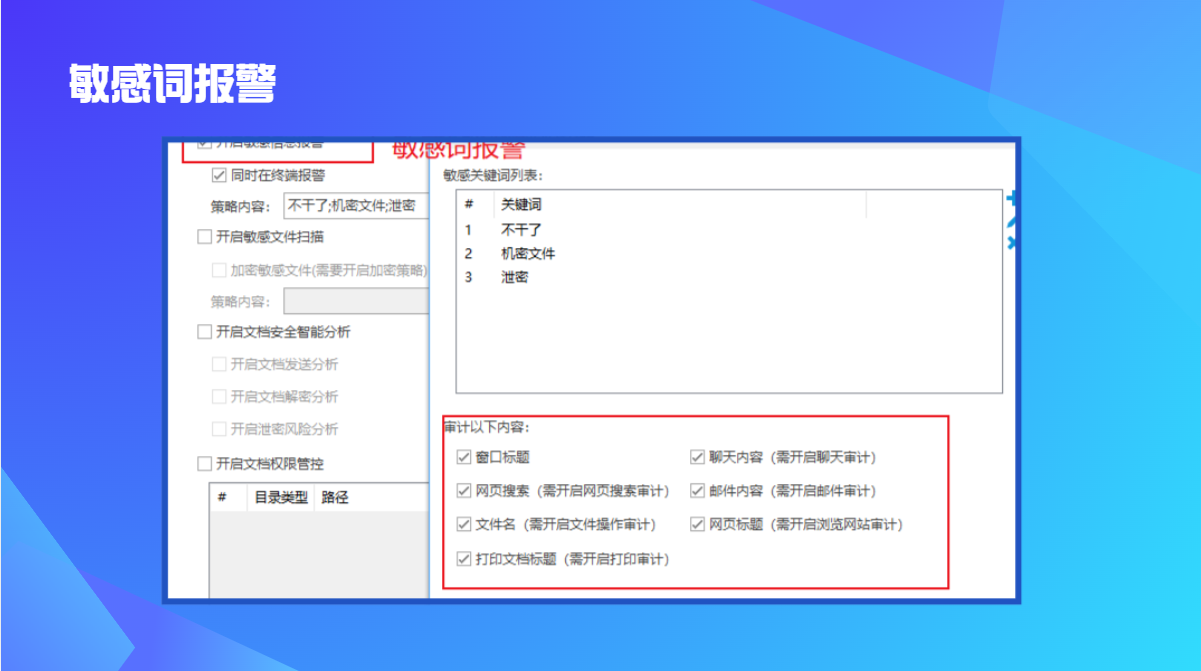
Task: Enable 开启文档权限管控 checkbox
Action: (205, 463)
